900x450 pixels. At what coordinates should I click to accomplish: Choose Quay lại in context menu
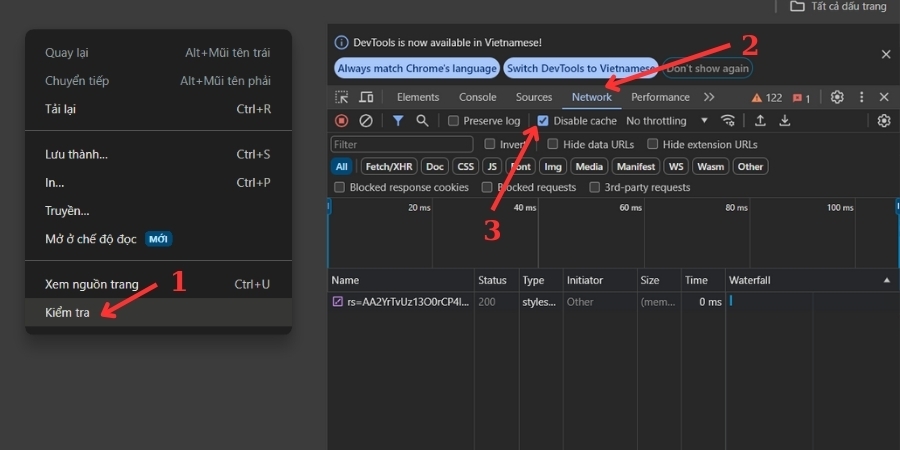[x=158, y=53]
